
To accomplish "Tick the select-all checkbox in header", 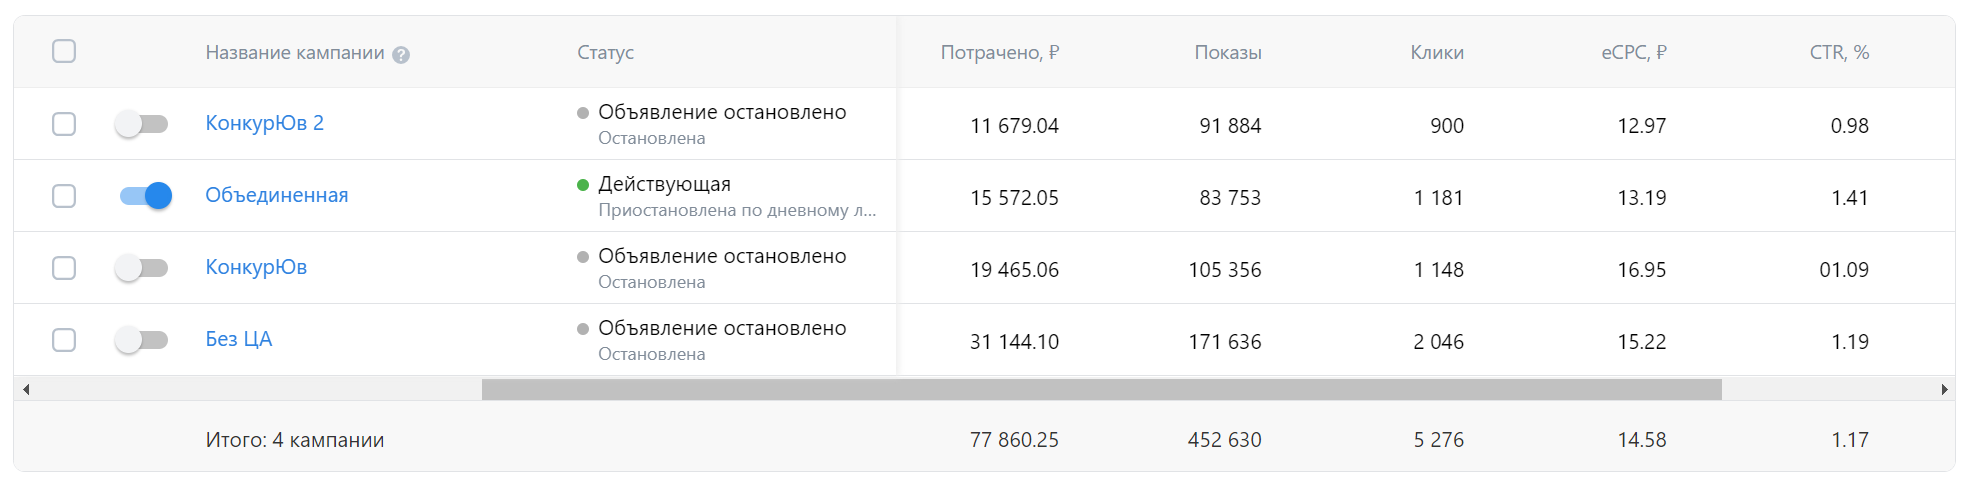I will point(64,51).
